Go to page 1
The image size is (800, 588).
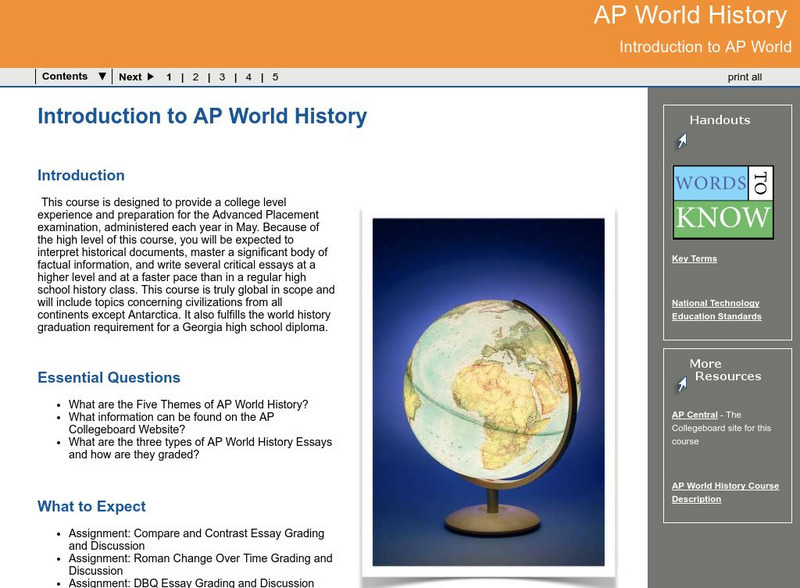click(169, 77)
